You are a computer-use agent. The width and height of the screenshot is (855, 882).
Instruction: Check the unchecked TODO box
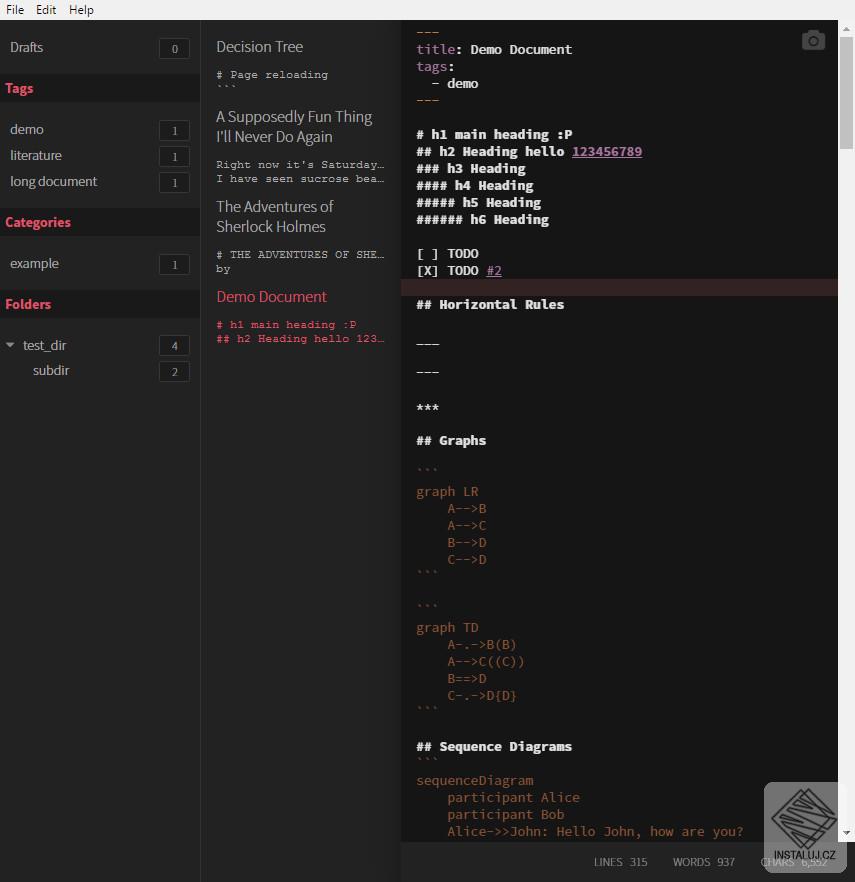coord(427,254)
